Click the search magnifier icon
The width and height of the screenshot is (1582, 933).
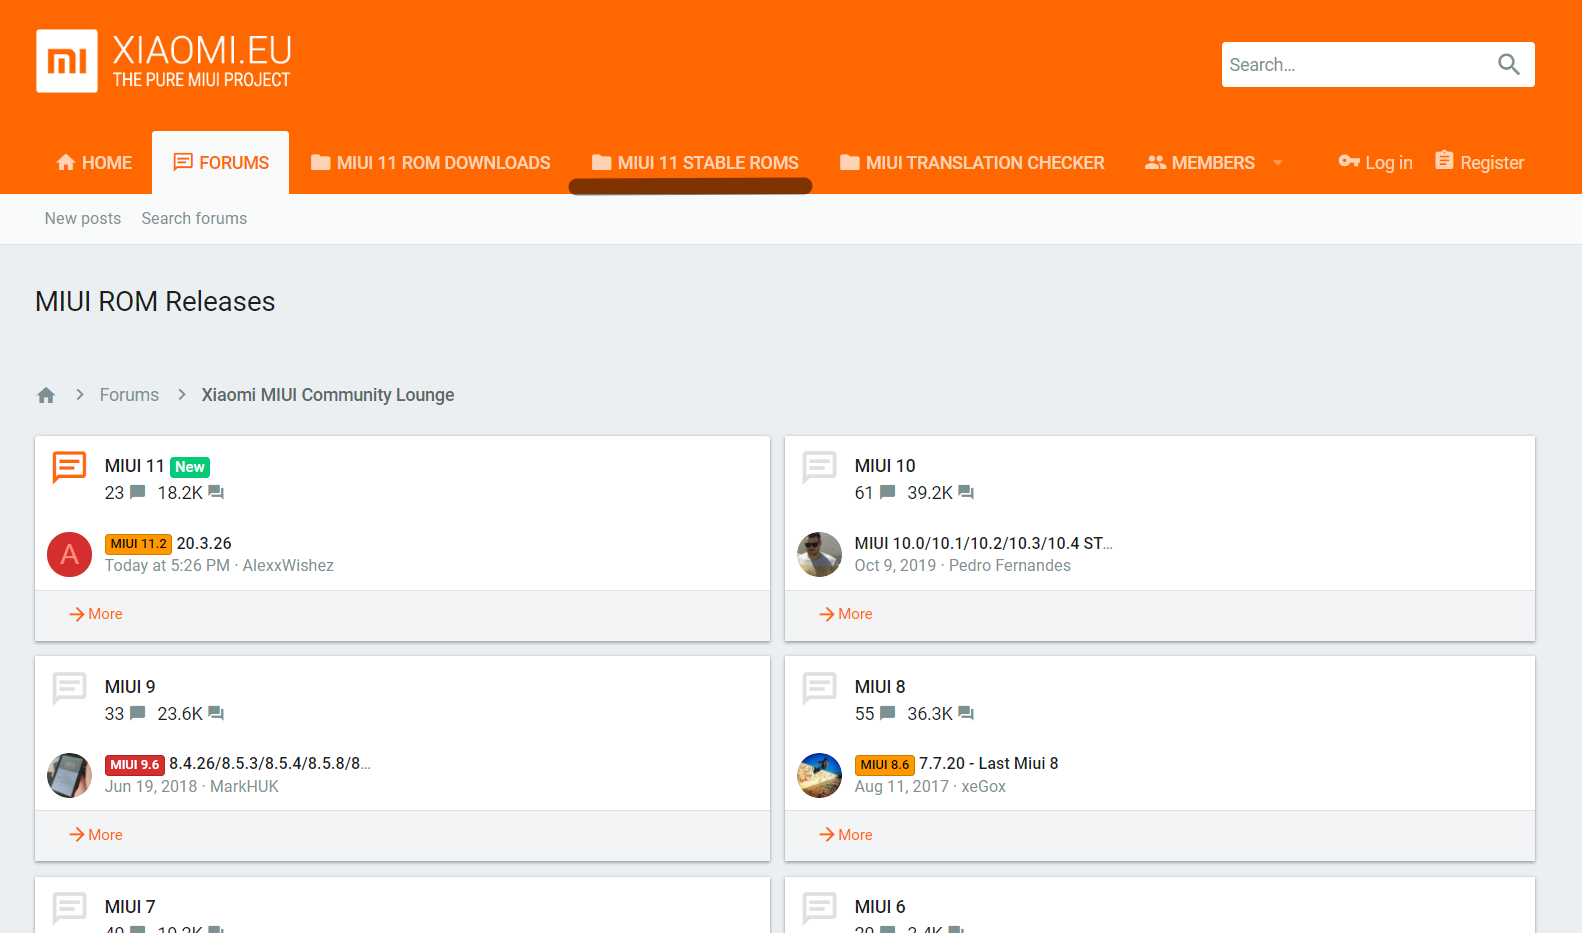(x=1508, y=65)
